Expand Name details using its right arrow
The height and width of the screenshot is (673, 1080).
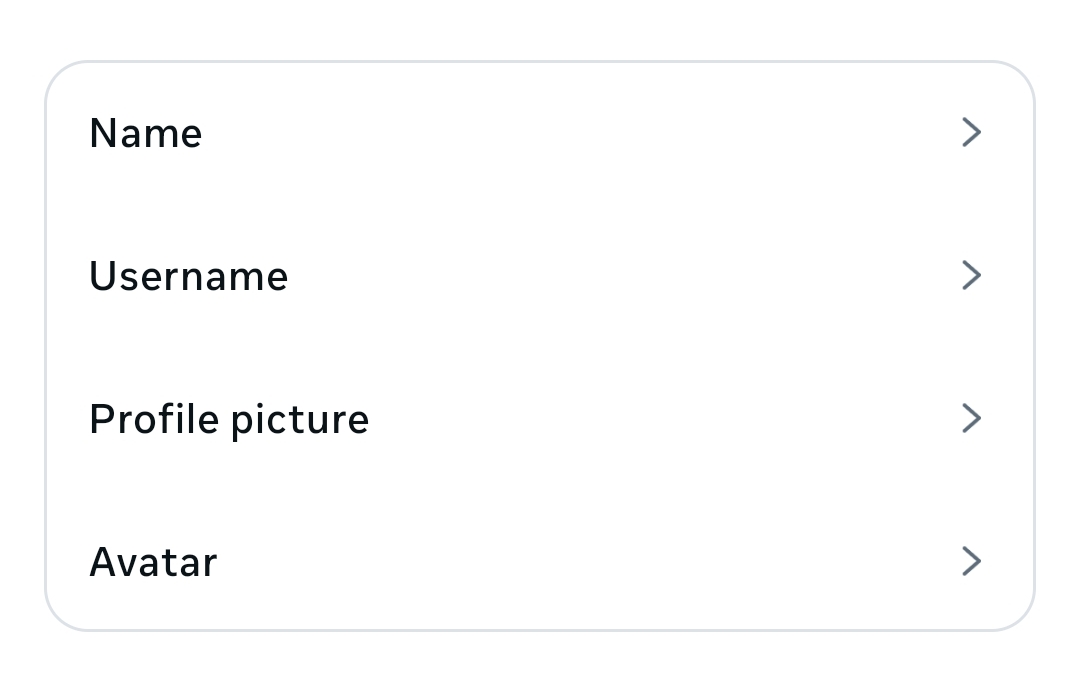[x=971, y=132]
